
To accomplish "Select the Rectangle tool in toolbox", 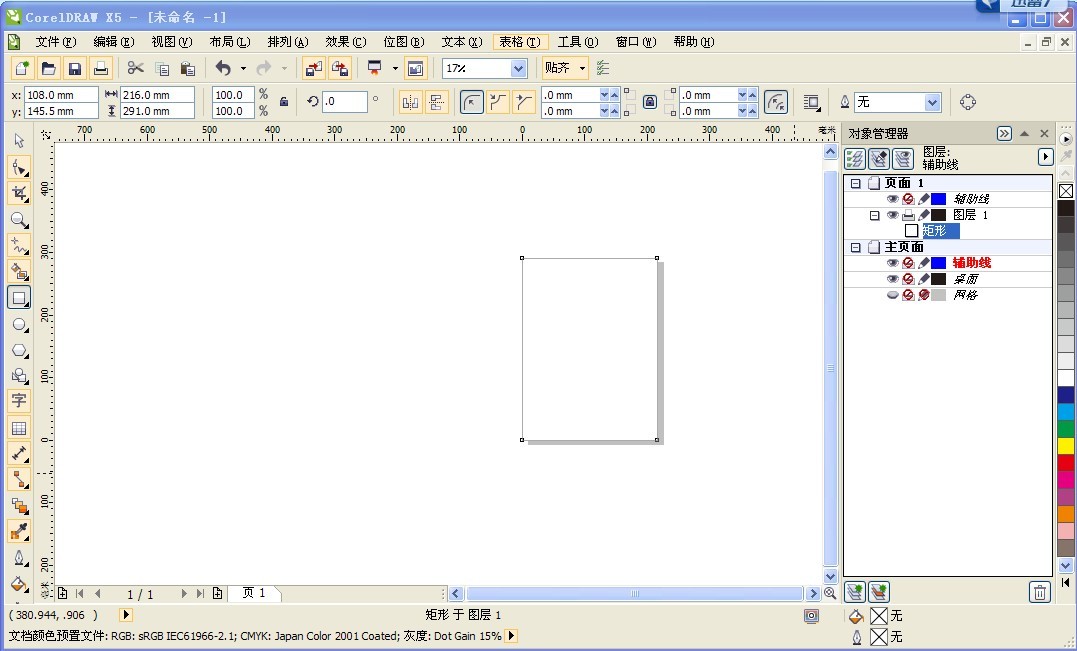I will click(19, 297).
